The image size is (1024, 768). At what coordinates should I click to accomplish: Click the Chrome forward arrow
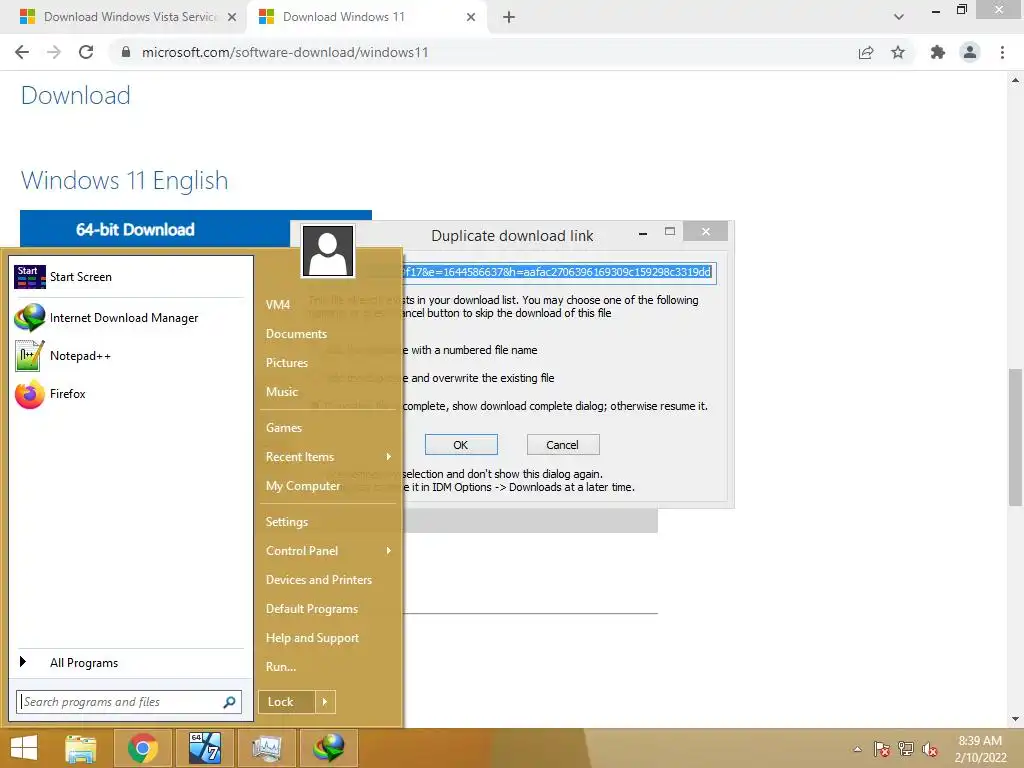(54, 52)
